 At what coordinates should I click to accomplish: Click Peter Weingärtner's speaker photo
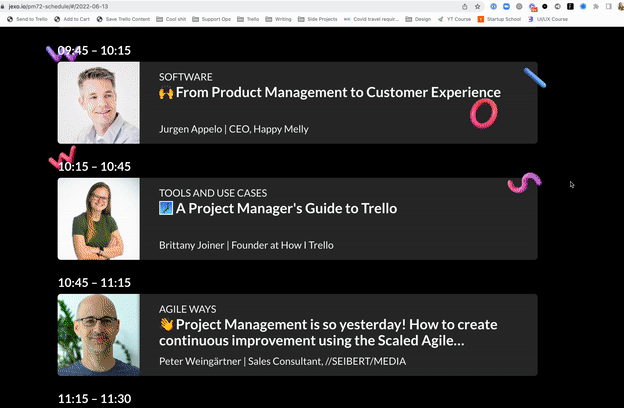pos(99,335)
